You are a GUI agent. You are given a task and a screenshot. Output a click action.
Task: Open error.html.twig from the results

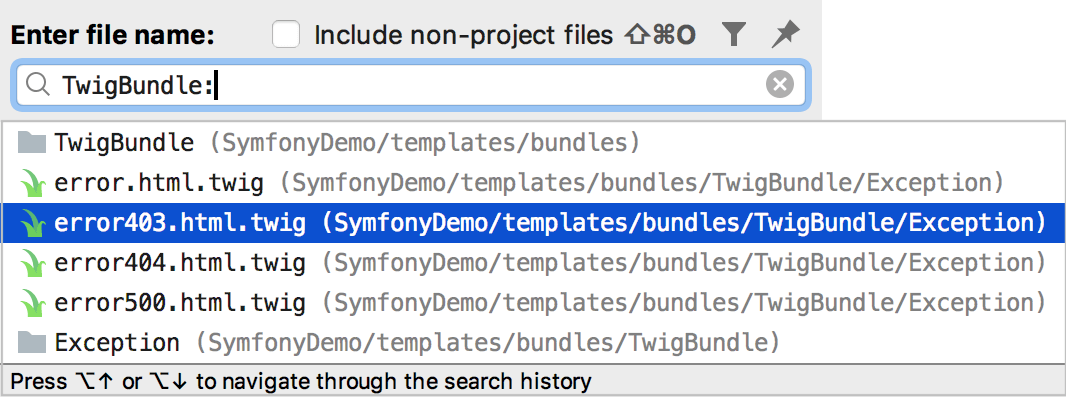[533, 183]
